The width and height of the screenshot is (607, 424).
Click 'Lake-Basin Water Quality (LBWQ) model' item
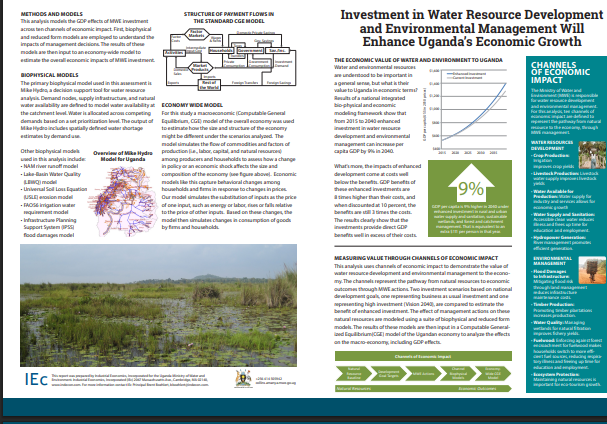tap(51, 178)
